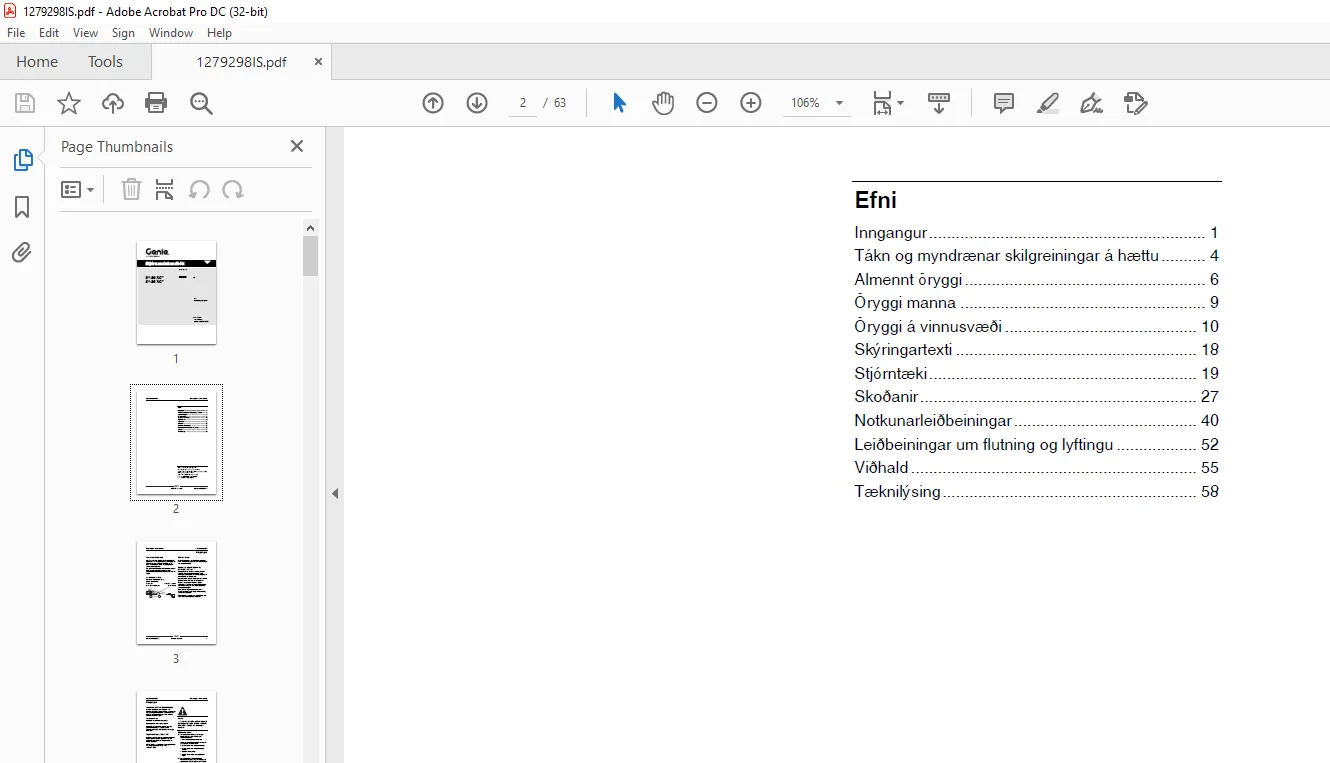Viewport: 1330px width, 763px height.
Task: Select the 1279298IS.pdf document tab
Action: point(241,62)
